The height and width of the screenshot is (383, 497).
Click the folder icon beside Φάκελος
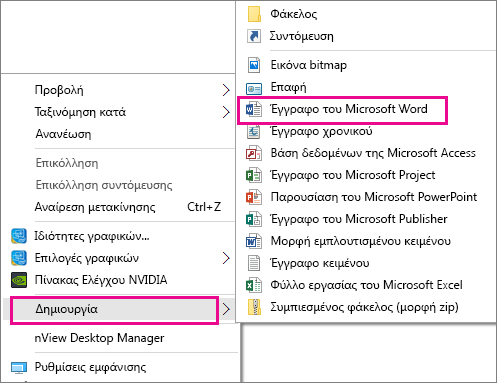(x=254, y=14)
